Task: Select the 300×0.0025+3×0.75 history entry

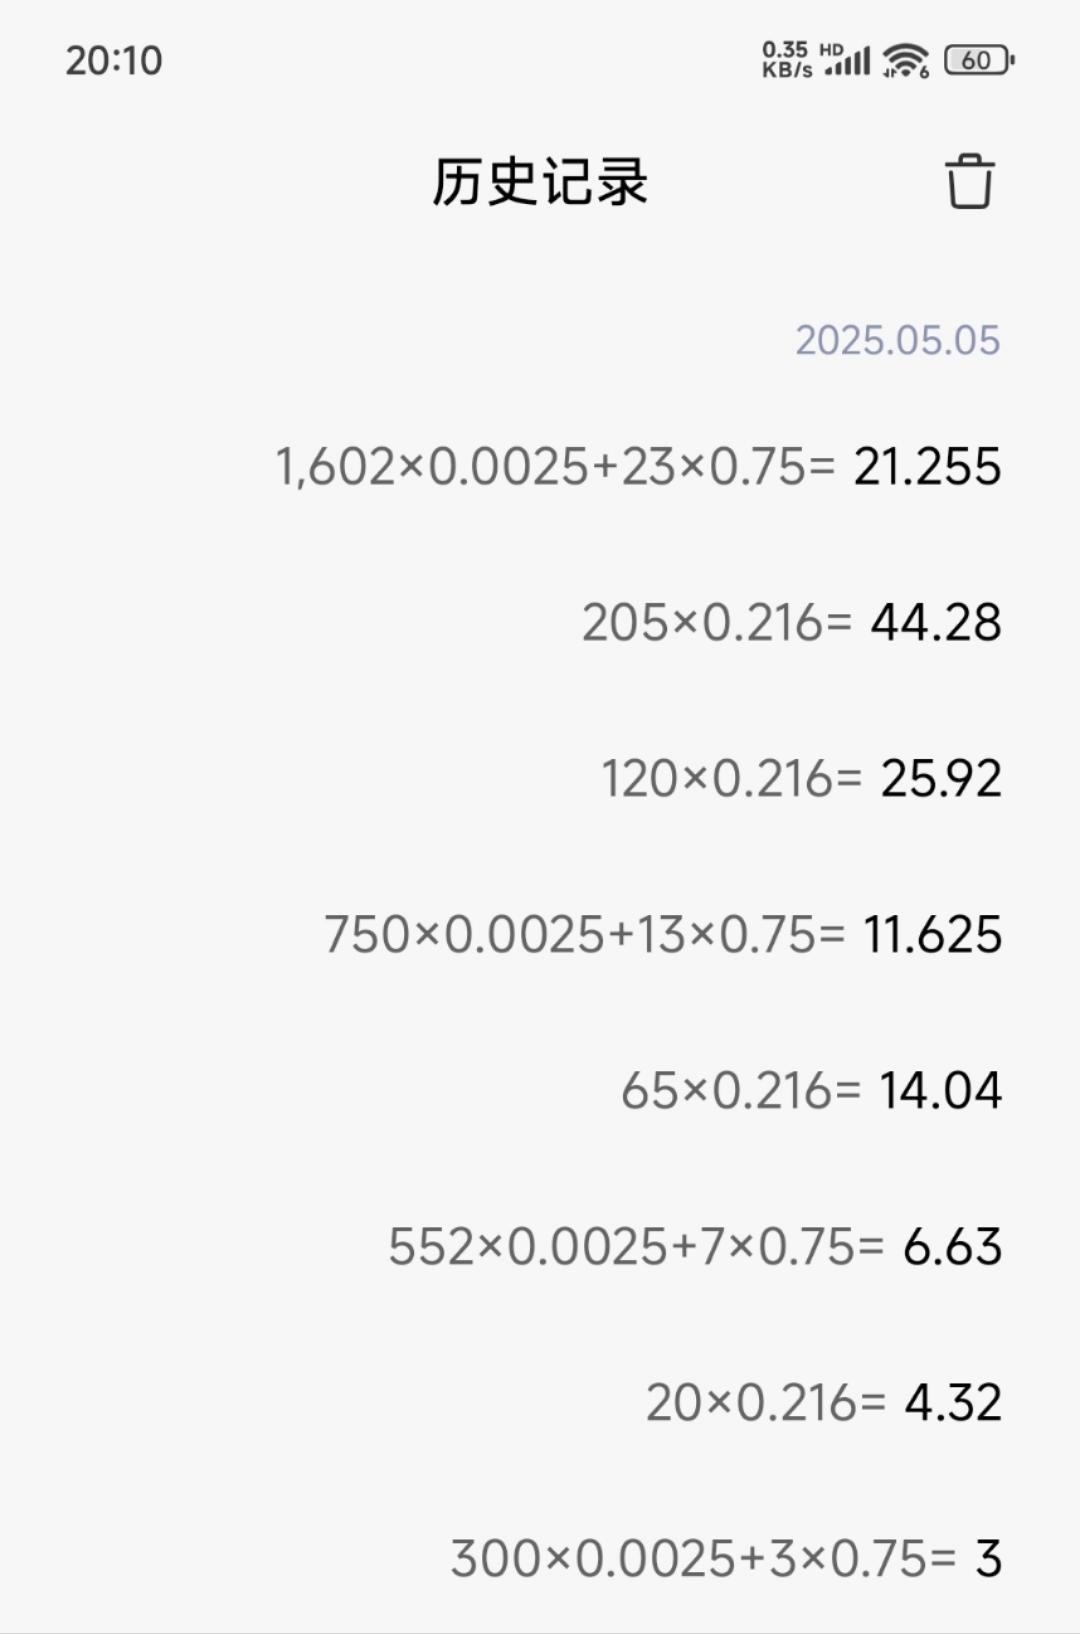Action: (x=726, y=1559)
